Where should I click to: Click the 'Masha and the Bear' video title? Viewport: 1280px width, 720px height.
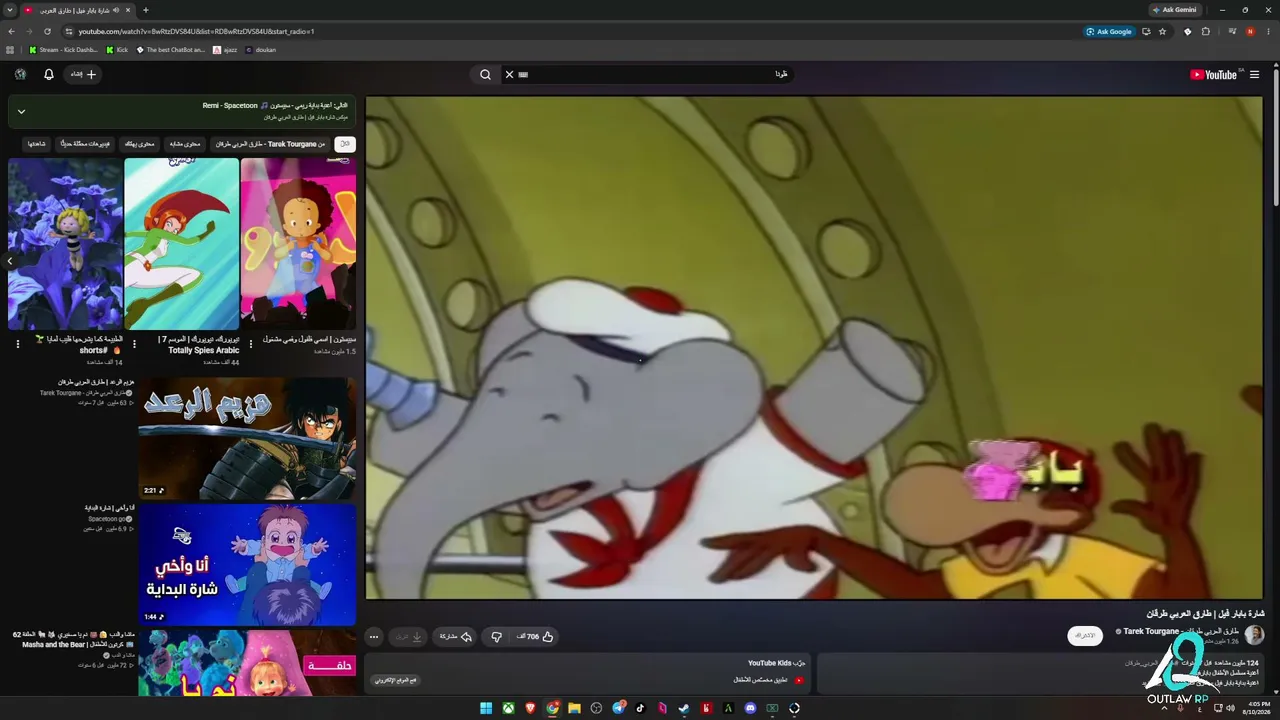click(73, 639)
